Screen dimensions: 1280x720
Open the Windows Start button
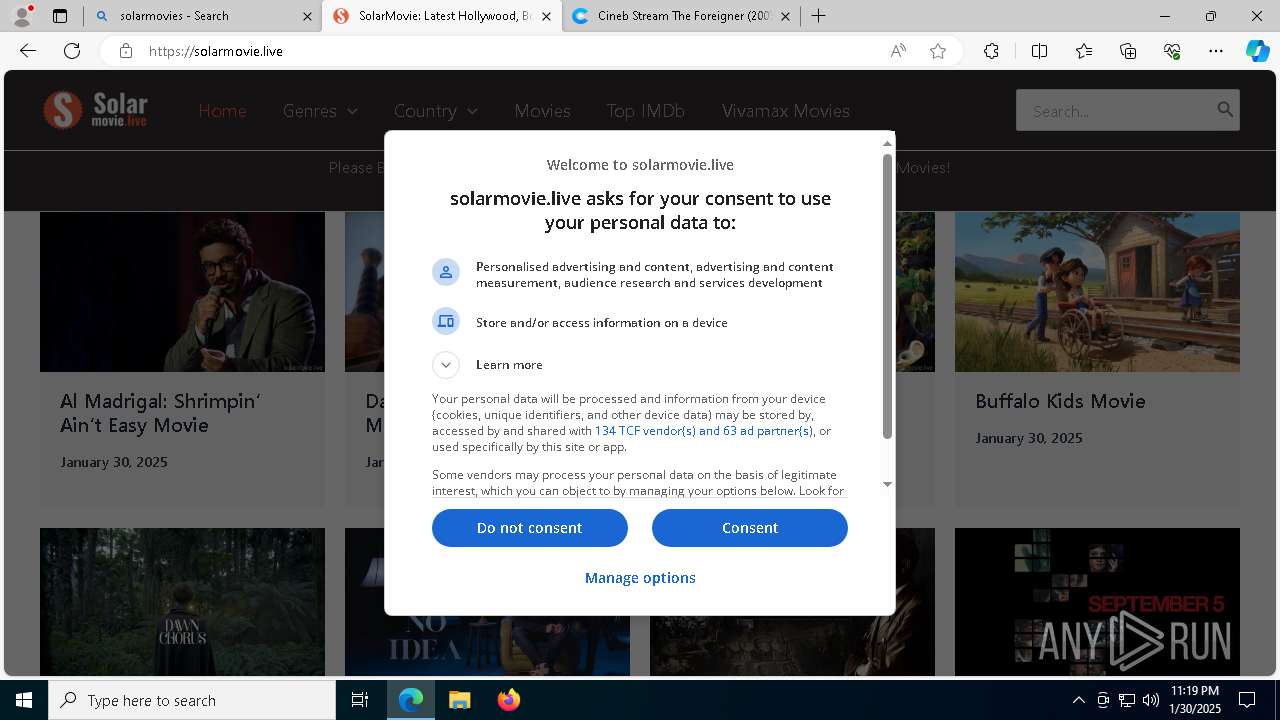[24, 700]
